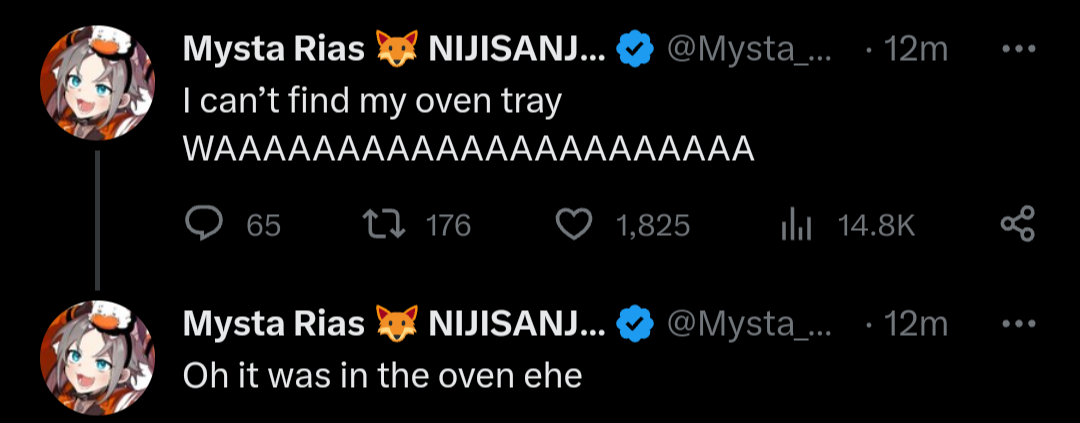Like the tweet with 1,825 likes
The width and height of the screenshot is (1080, 423).
573,225
